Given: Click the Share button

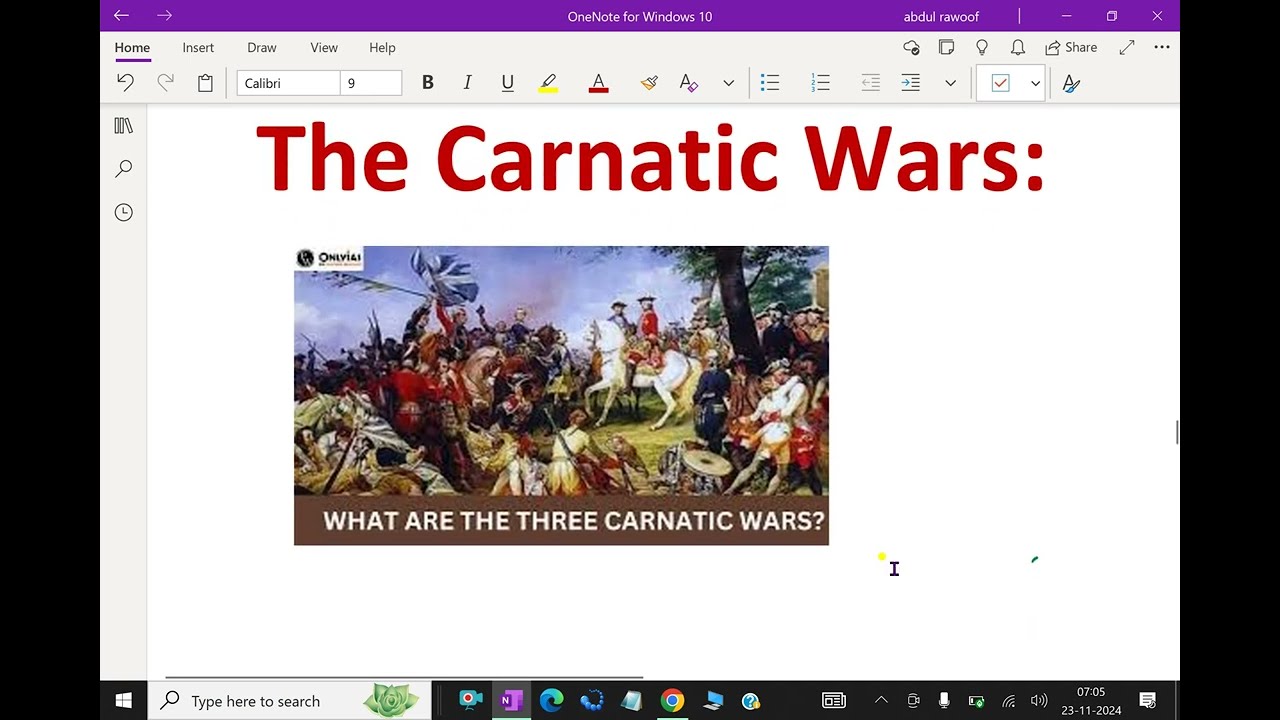Looking at the screenshot, I should pyautogui.click(x=1071, y=47).
